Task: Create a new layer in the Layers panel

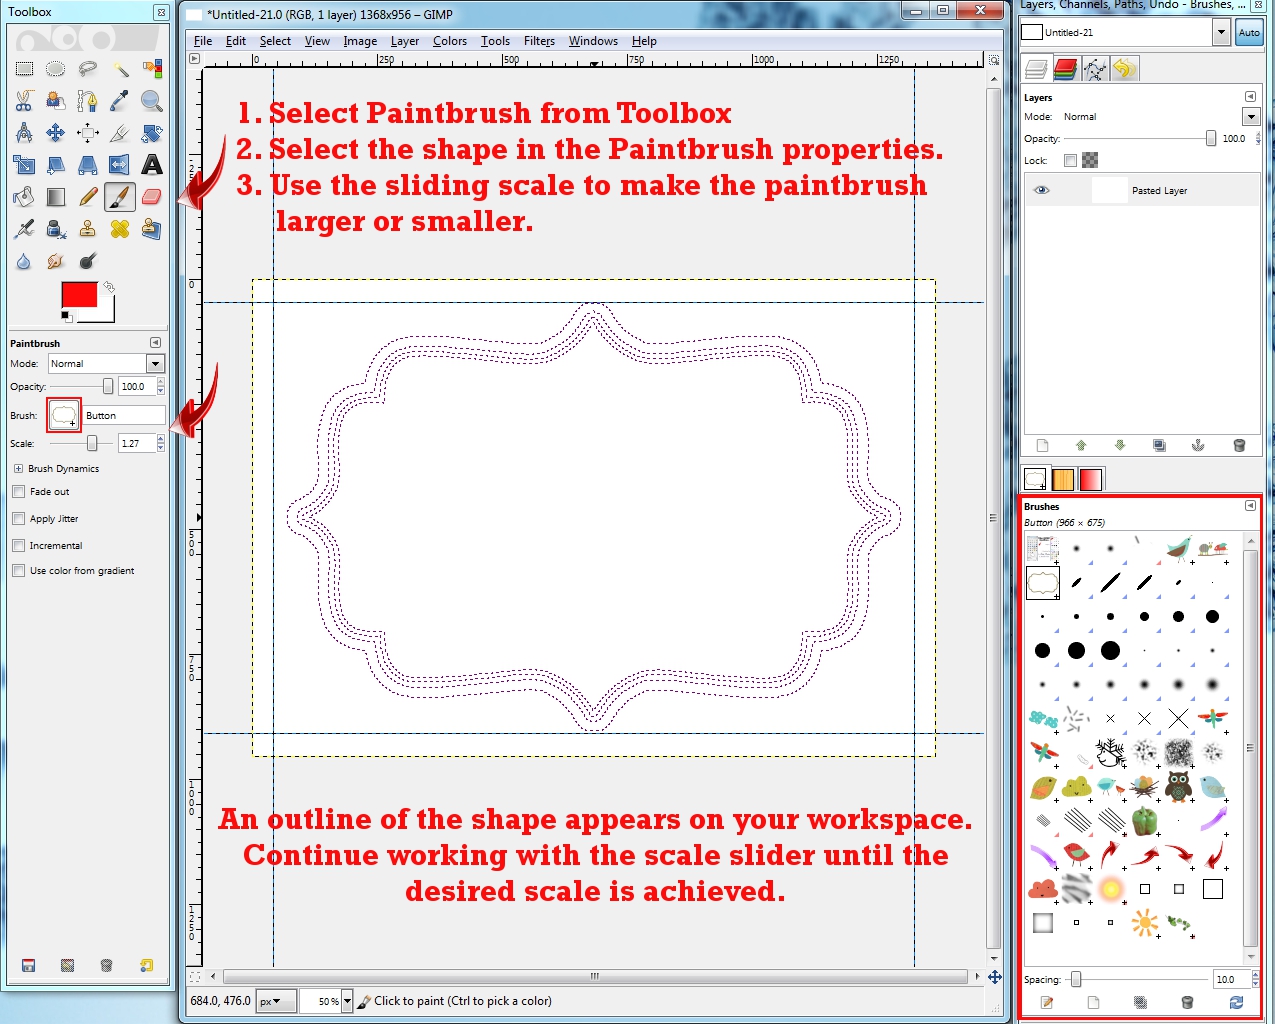Action: click(x=1042, y=445)
